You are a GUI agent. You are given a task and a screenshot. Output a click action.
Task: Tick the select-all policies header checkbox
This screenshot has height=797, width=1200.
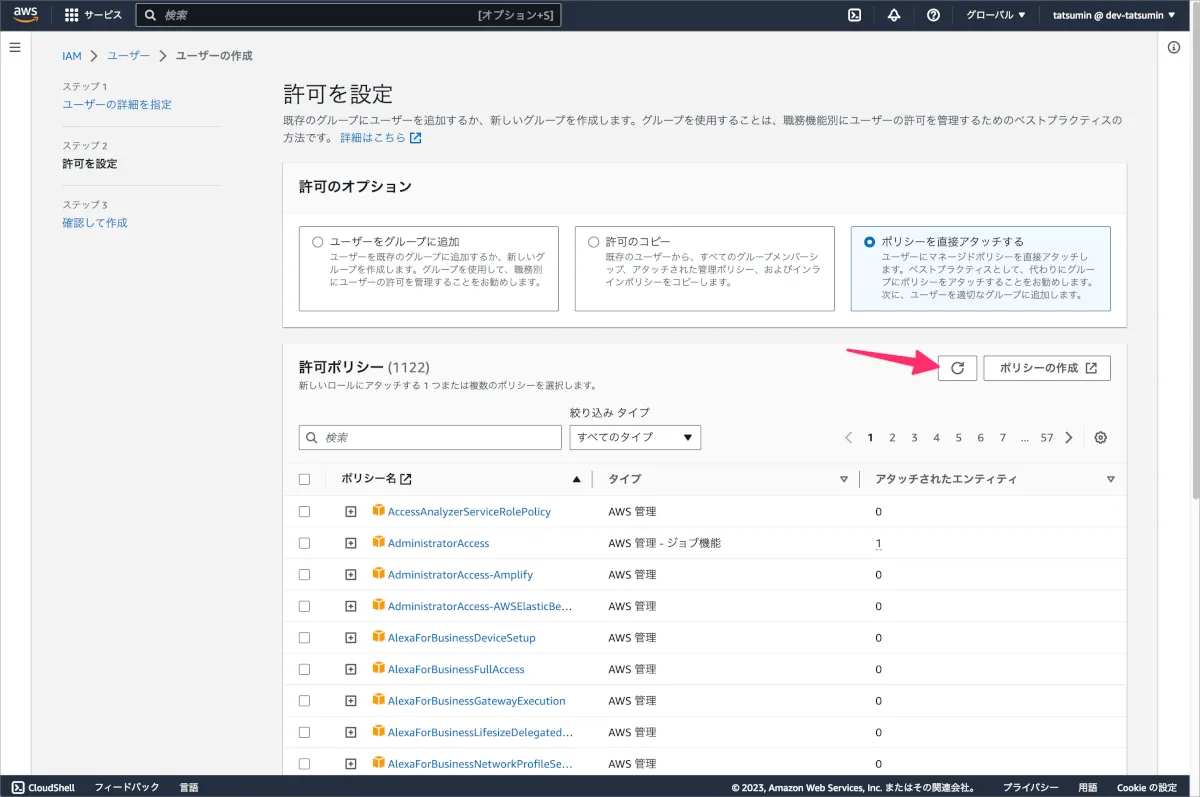[x=305, y=479]
